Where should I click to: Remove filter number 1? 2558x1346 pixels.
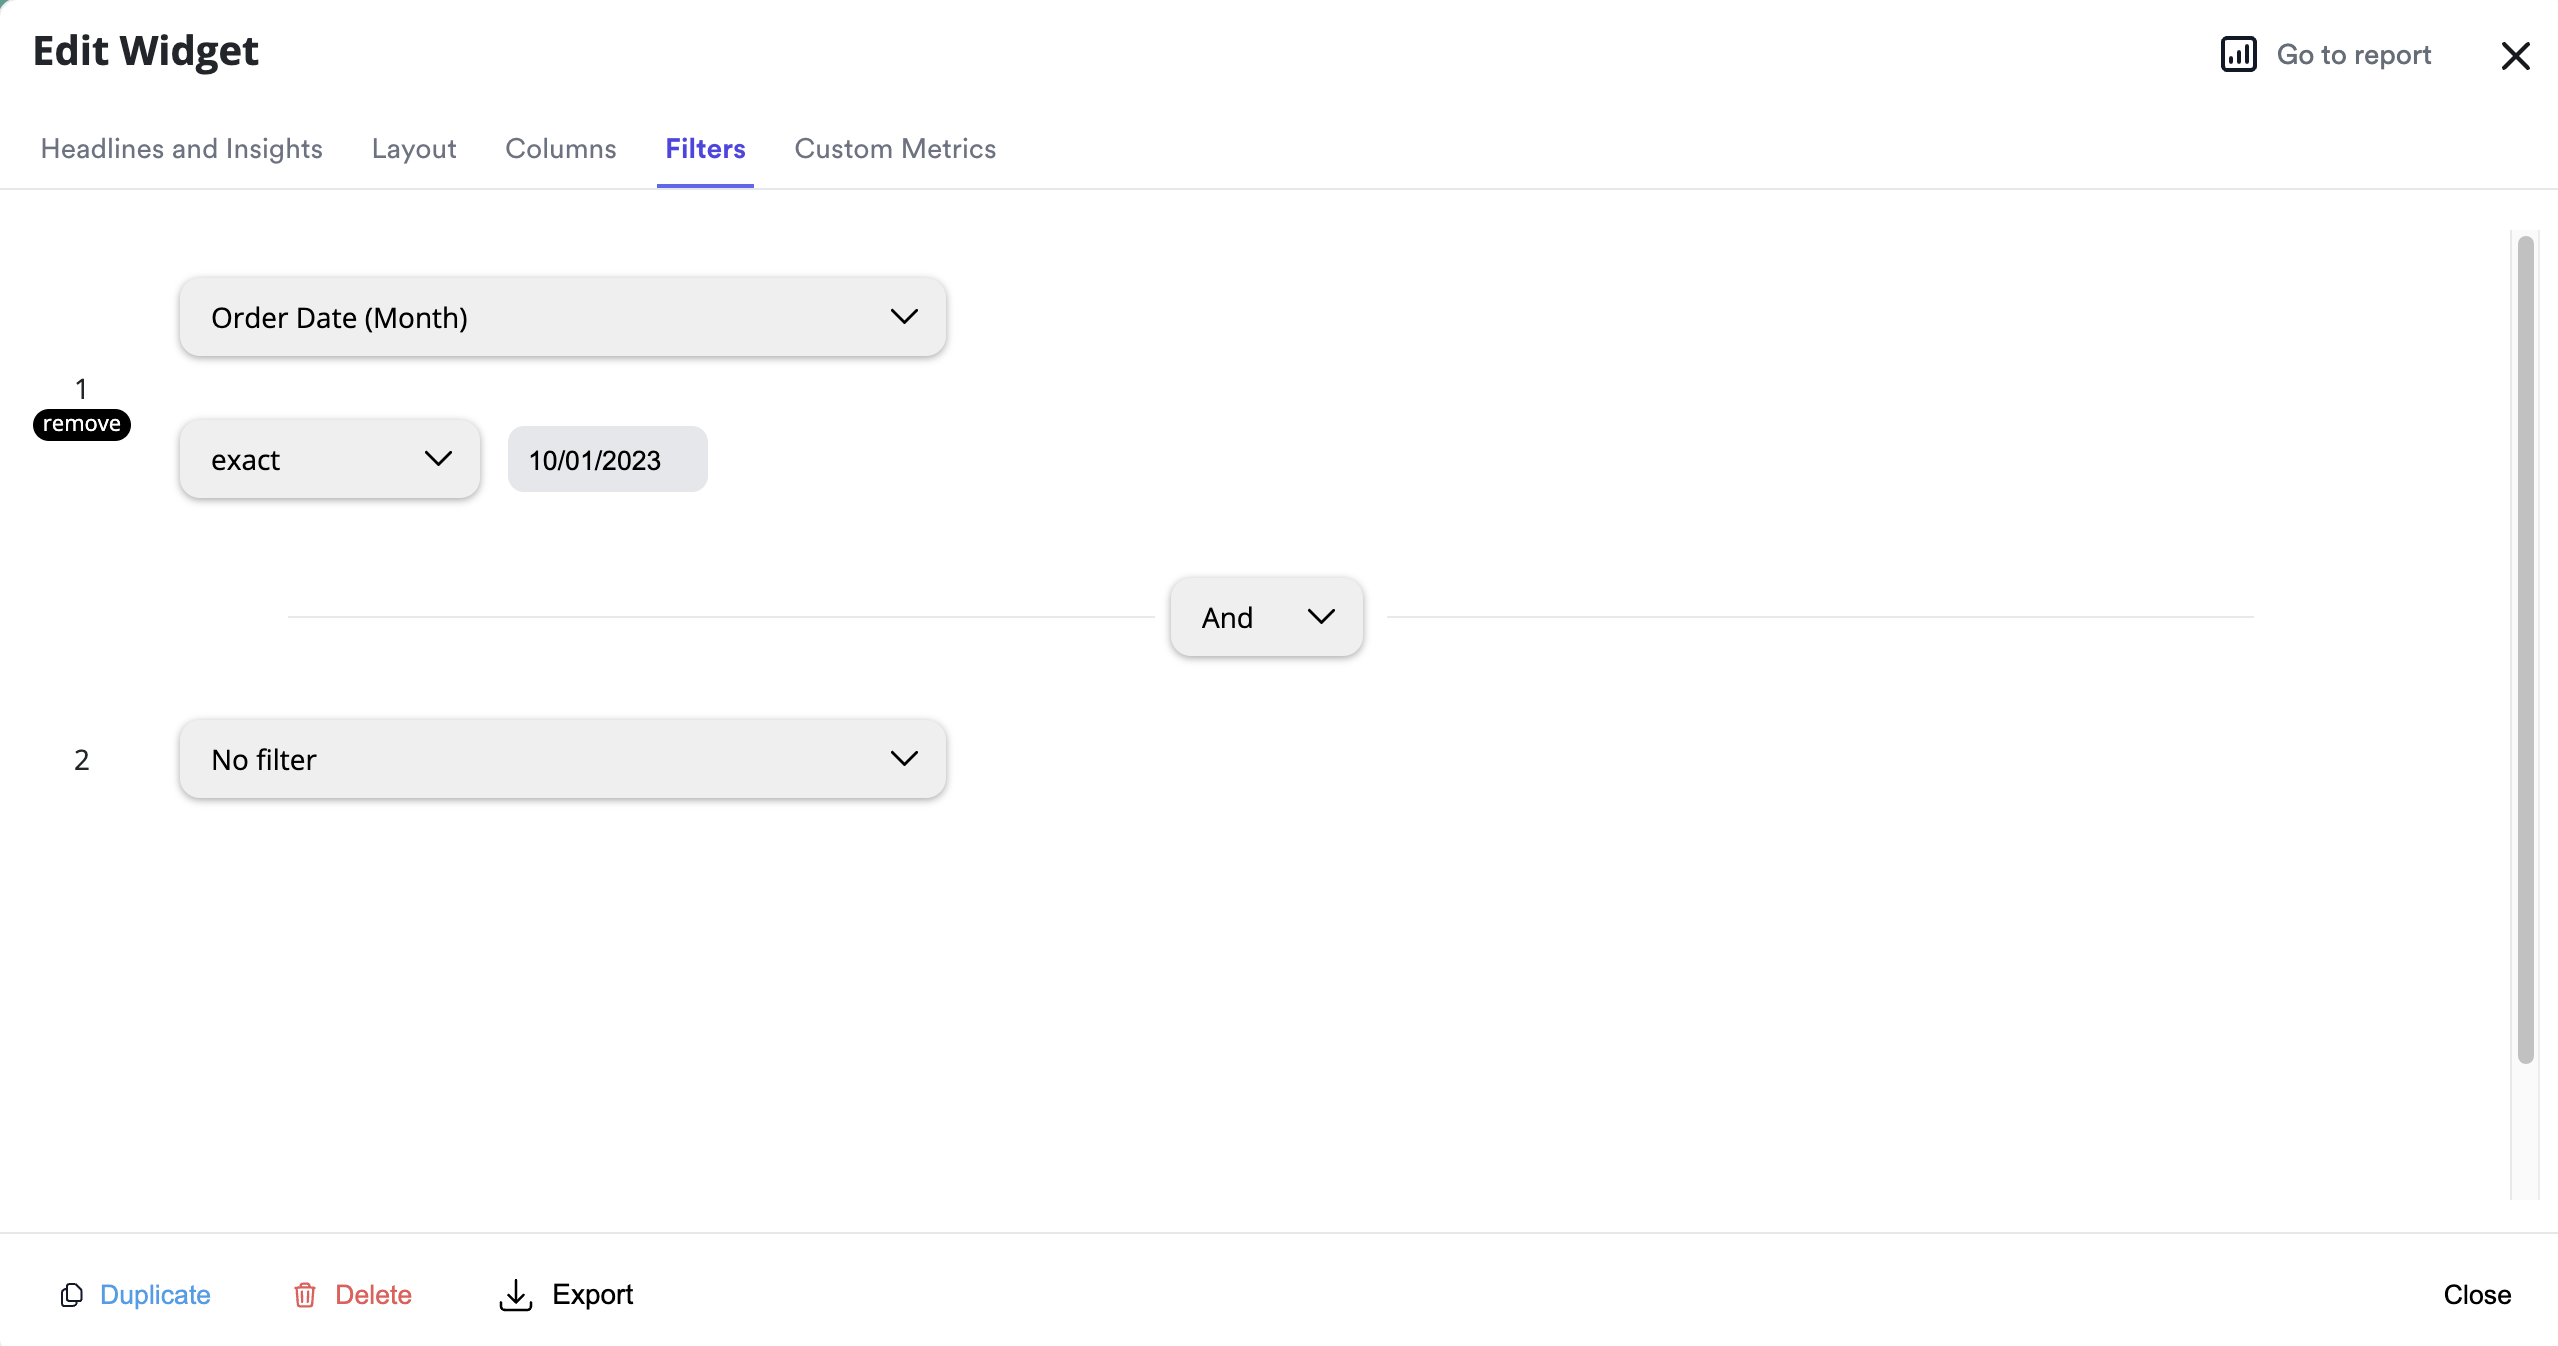[x=81, y=424]
